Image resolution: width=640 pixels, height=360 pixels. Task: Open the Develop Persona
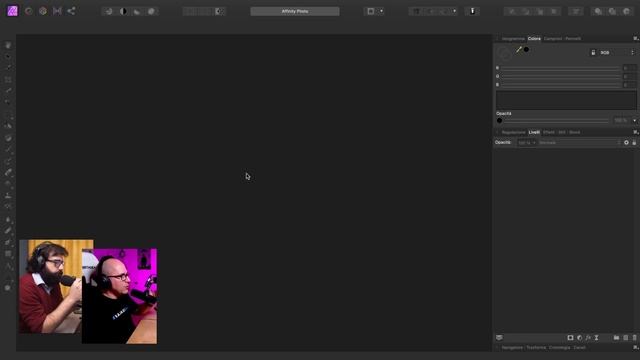[43, 11]
